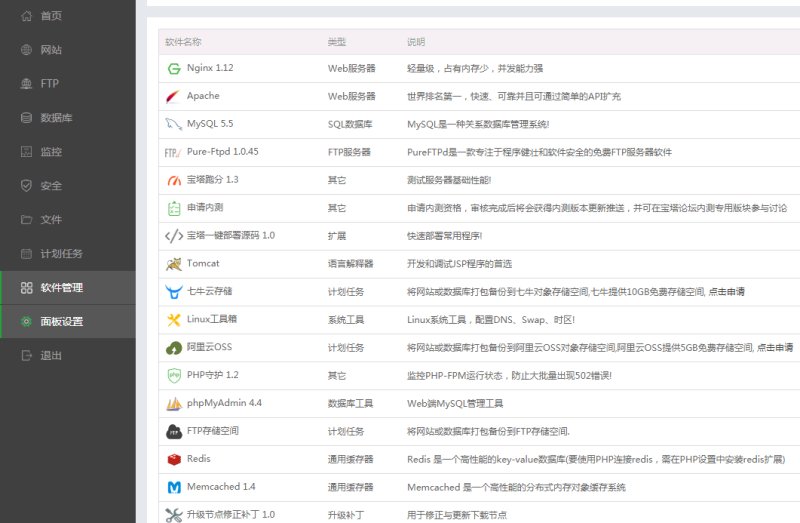Click the 宝塔跑分 1.3 name
The width and height of the screenshot is (800, 523).
click(213, 180)
